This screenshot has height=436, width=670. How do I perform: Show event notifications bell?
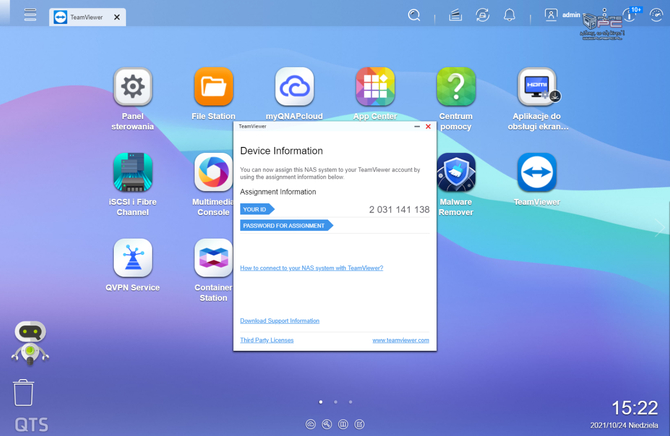[x=509, y=15]
